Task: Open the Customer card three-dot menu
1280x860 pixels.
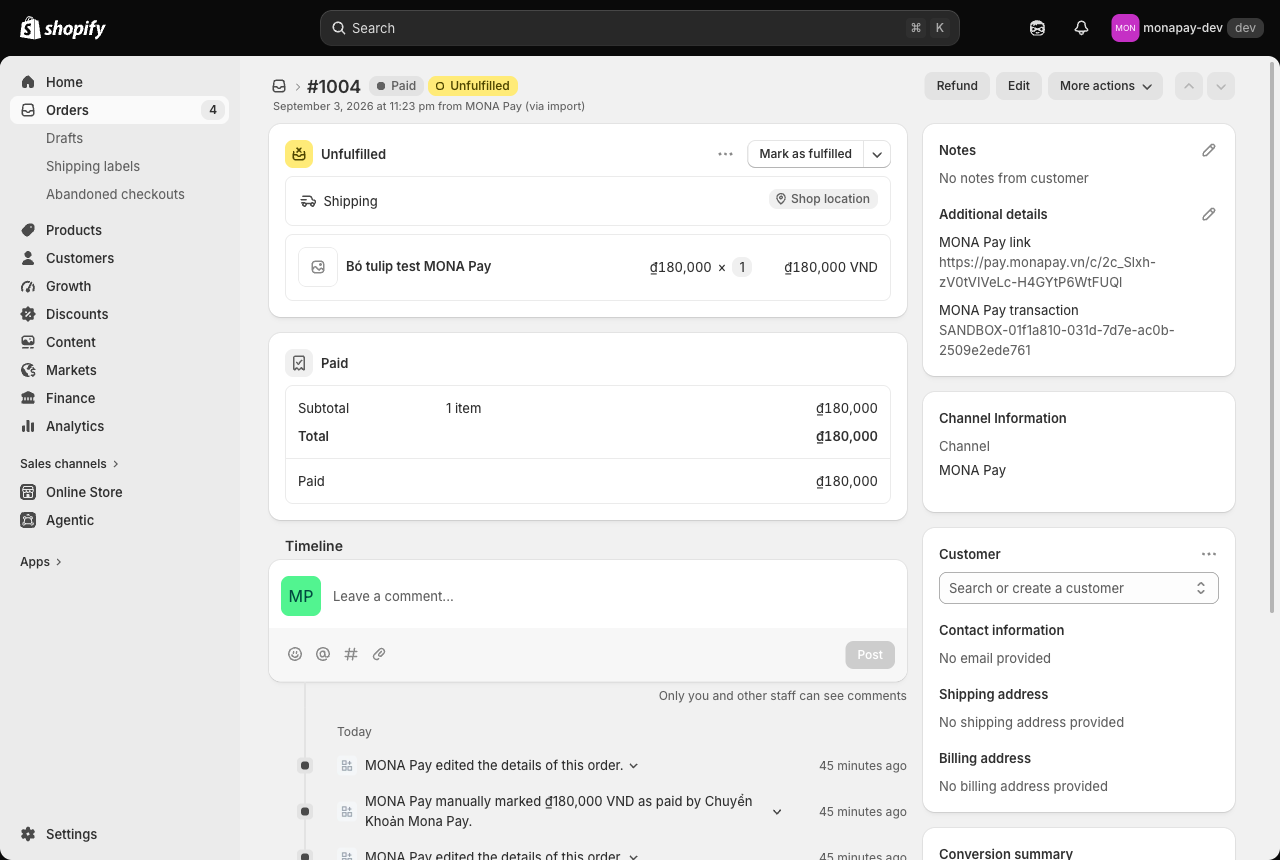Action: (1209, 554)
